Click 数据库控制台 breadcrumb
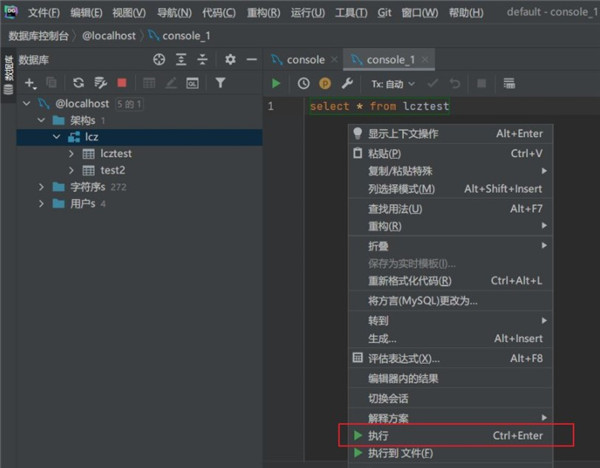600x468 pixels. [x=38, y=36]
